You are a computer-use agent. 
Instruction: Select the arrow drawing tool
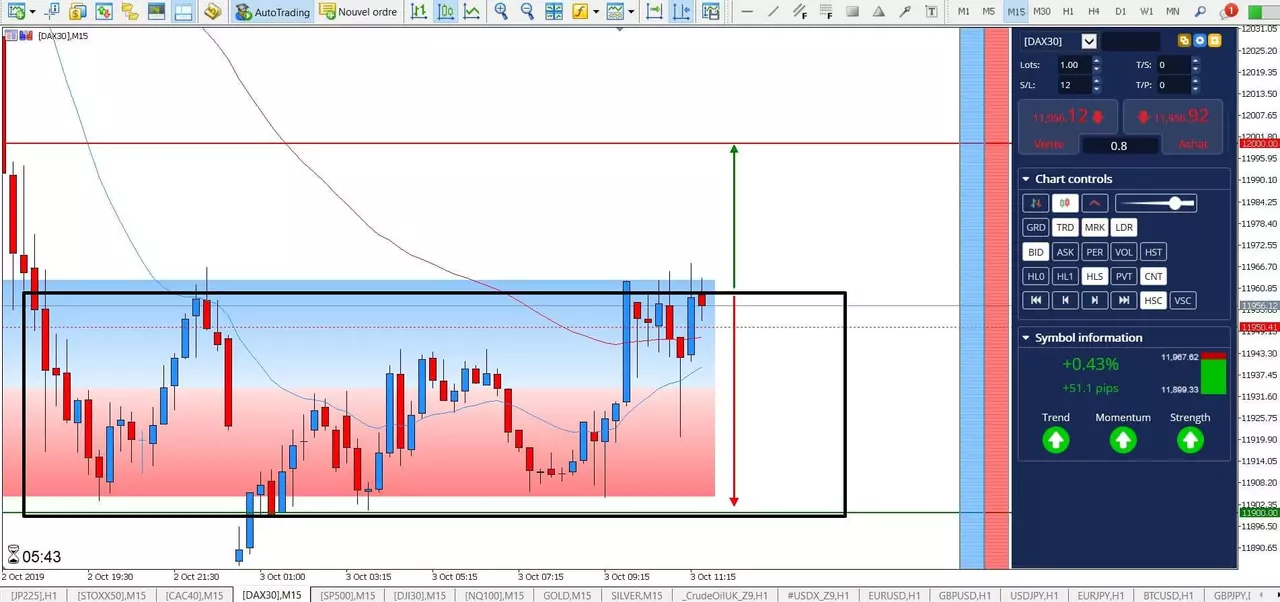[x=904, y=12]
